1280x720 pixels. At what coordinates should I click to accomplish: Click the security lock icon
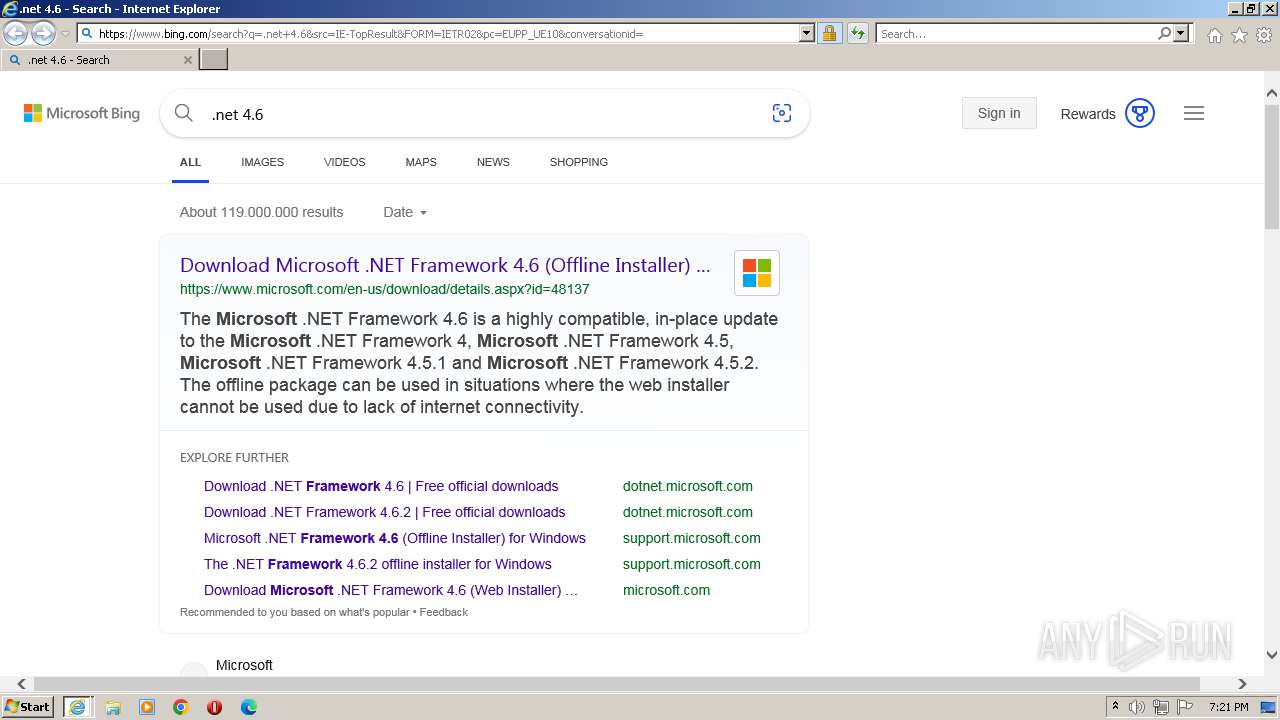coord(829,34)
